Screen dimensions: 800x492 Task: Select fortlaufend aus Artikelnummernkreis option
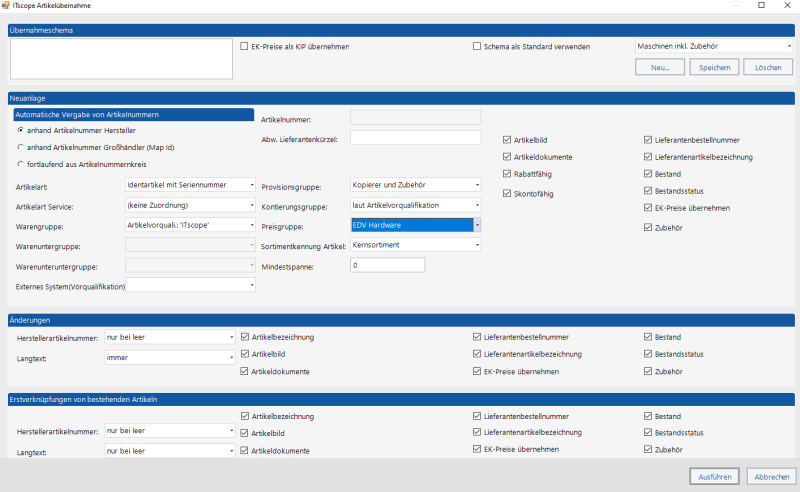pyautogui.click(x=20, y=164)
